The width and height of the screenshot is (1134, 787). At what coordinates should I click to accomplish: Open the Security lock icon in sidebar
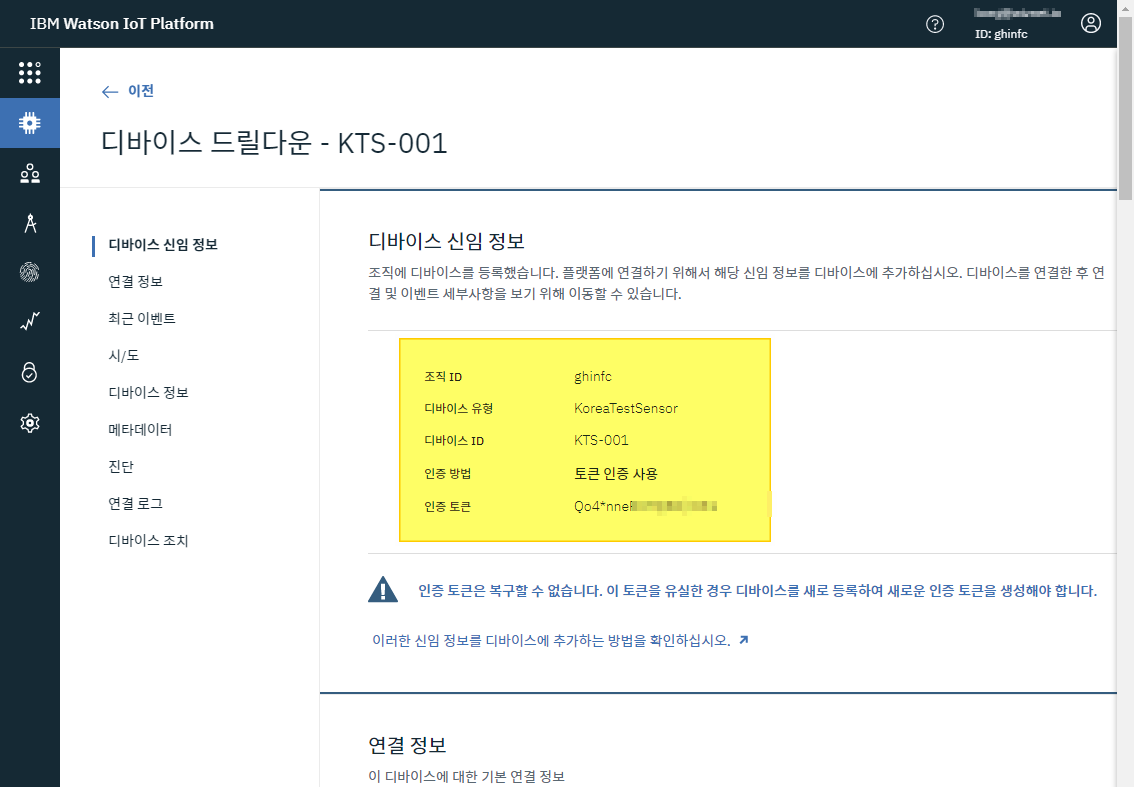click(x=30, y=372)
